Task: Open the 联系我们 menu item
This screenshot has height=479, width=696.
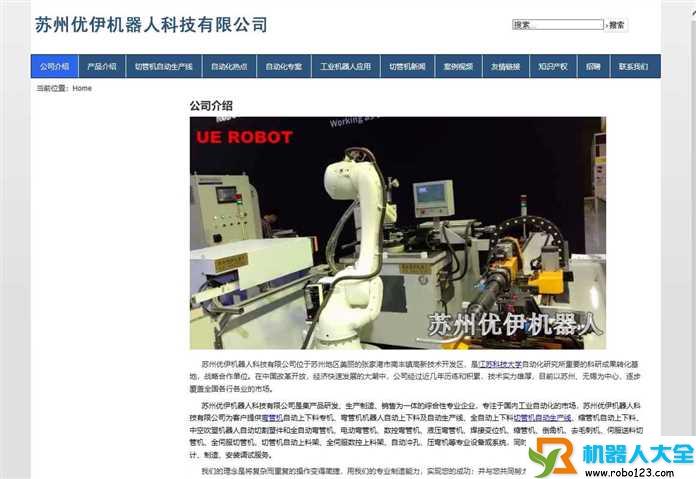Action: 634,66
